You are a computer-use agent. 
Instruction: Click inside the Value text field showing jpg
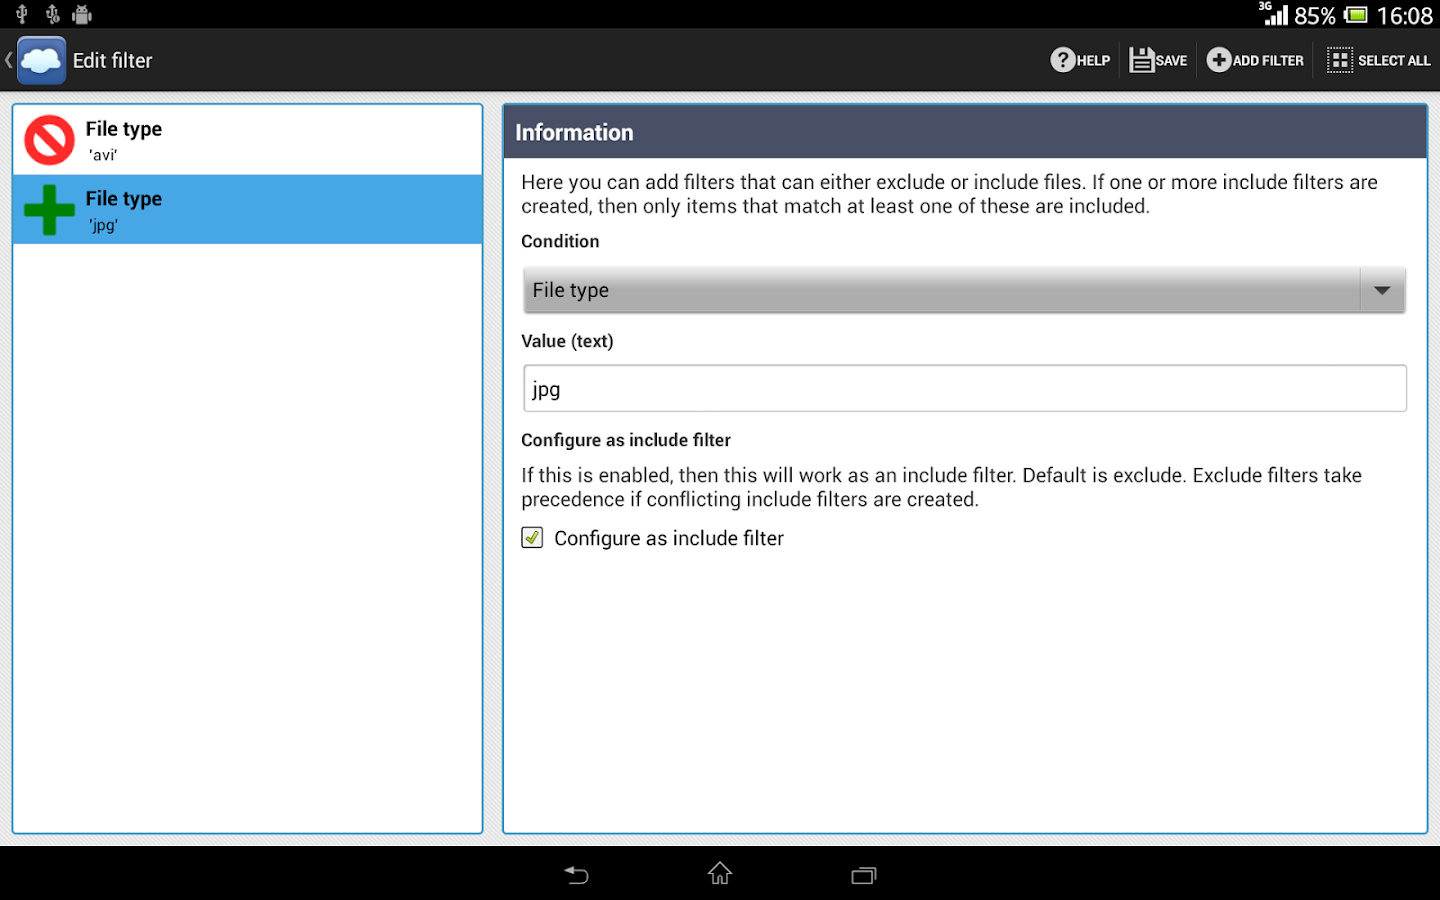[963, 388]
